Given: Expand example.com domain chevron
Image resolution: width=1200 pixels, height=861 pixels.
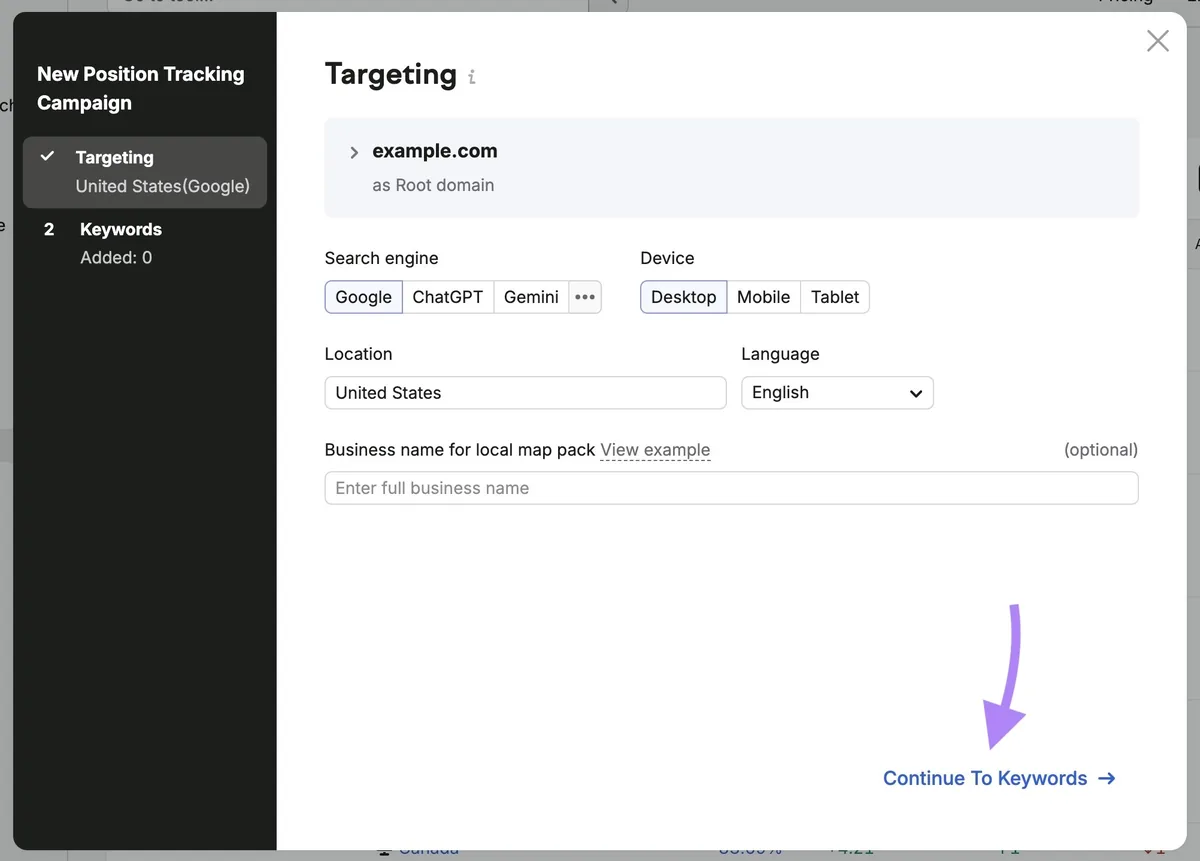Looking at the screenshot, I should (354, 153).
